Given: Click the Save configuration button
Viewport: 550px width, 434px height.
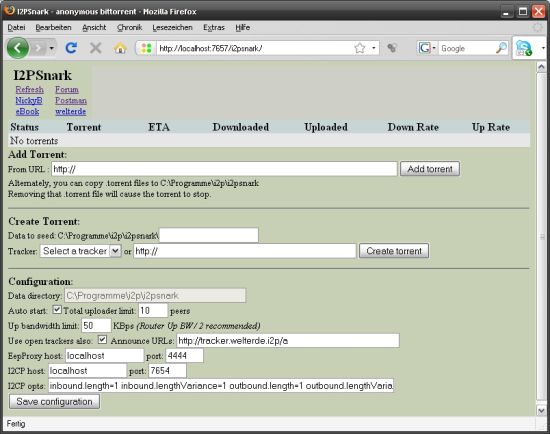Looking at the screenshot, I should [x=54, y=402].
